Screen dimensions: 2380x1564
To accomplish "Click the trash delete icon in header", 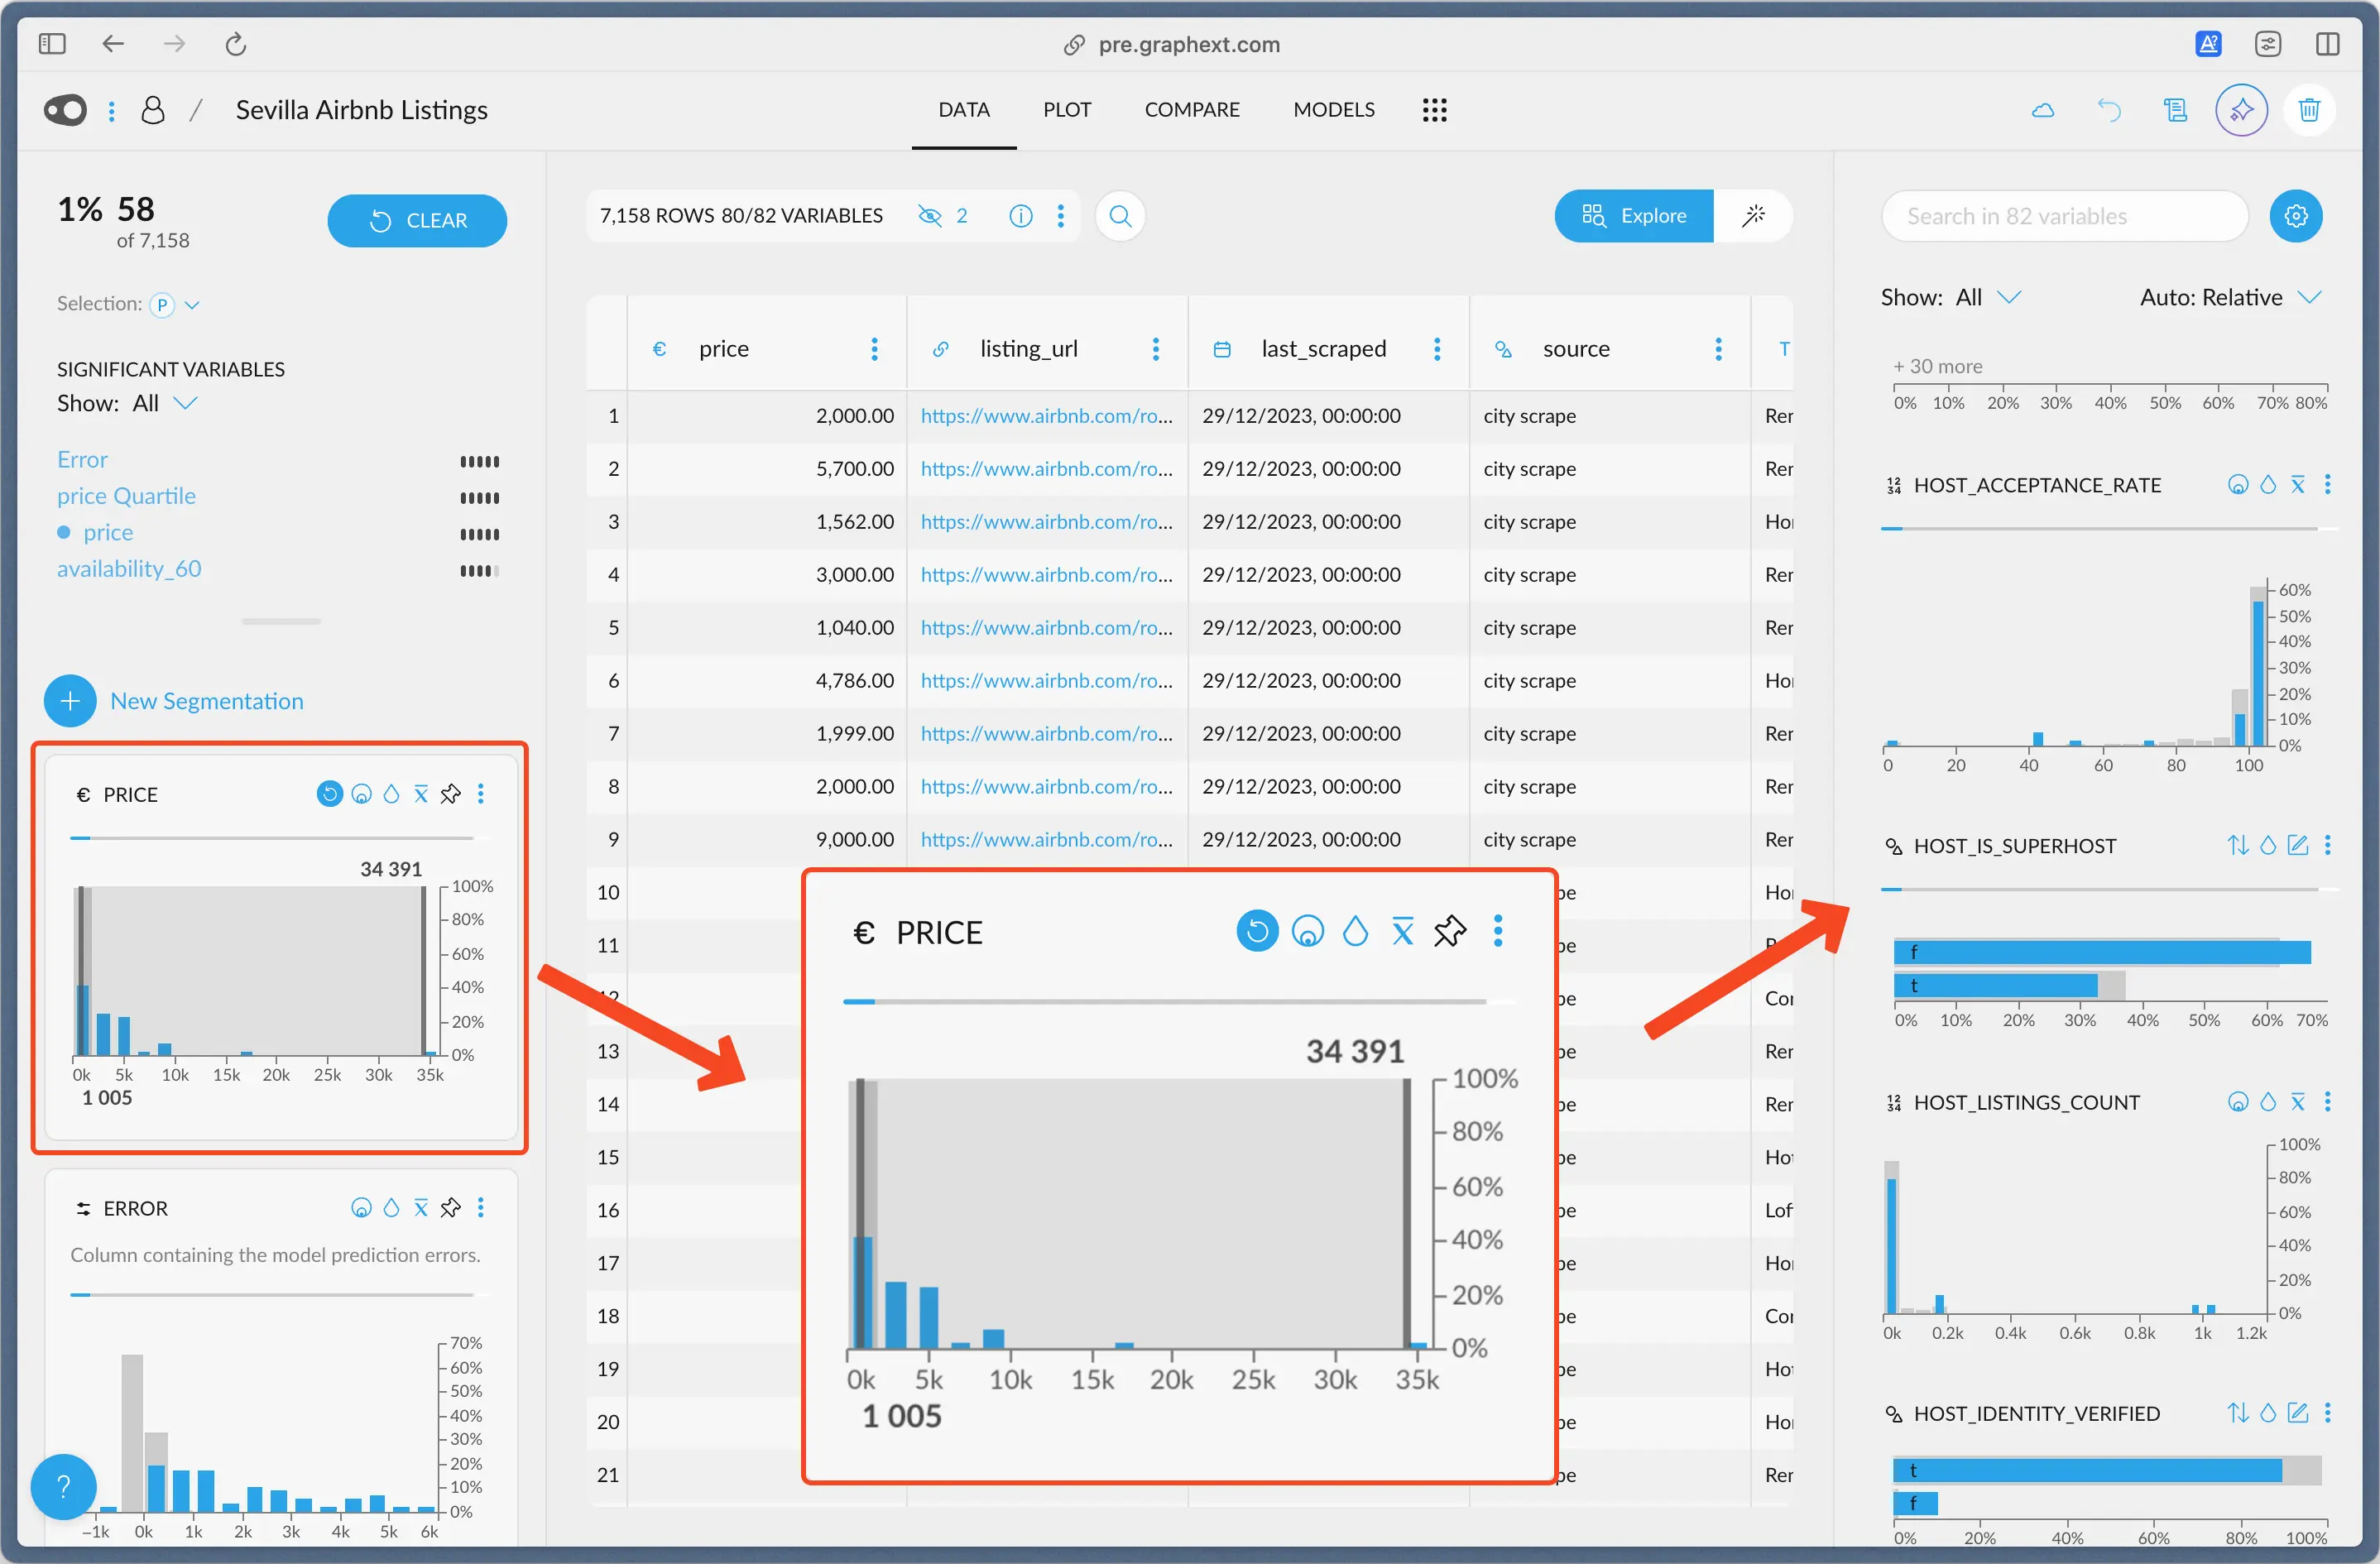I will 2308,110.
